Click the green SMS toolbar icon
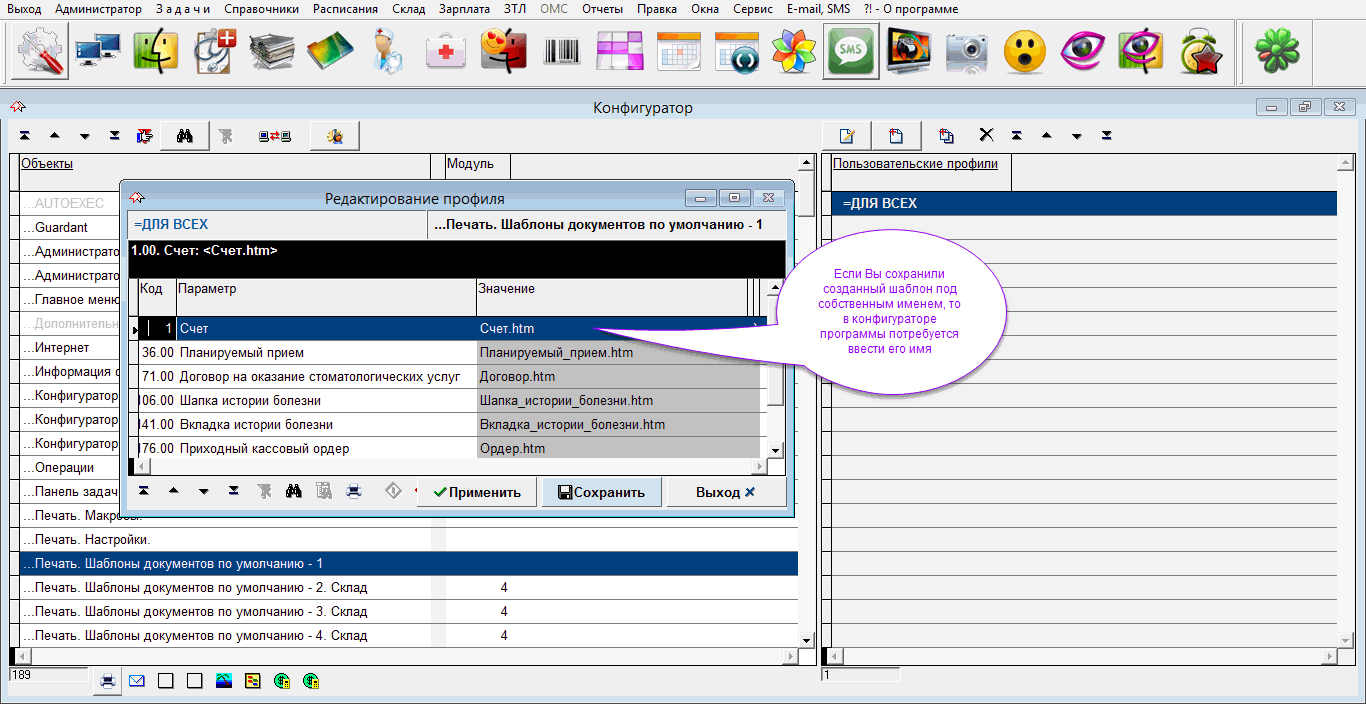The width and height of the screenshot is (1366, 704). 851,51
